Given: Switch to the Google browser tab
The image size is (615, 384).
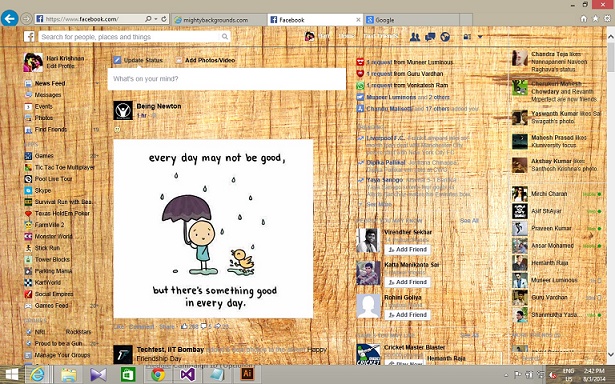Looking at the screenshot, I should [411, 20].
